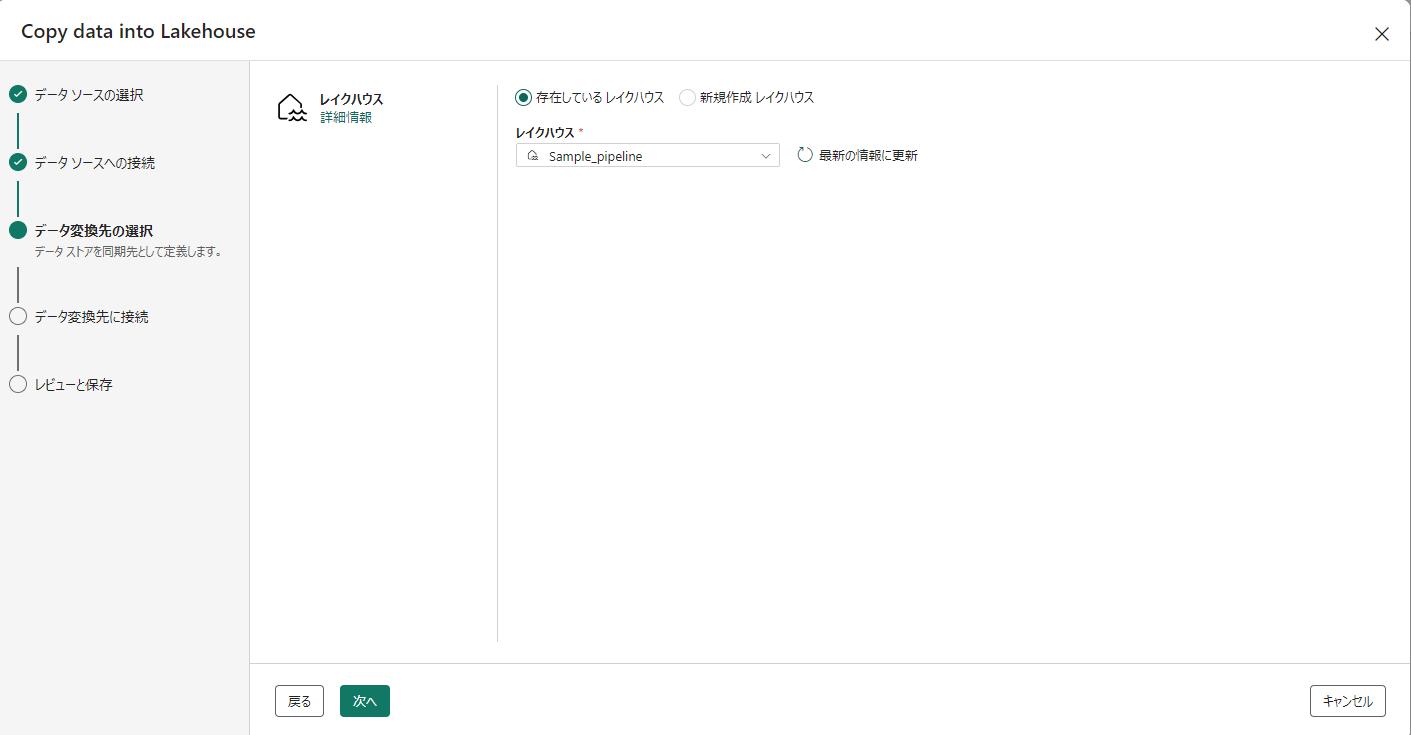Click the Copy data into Lakehouse title
Image resolution: width=1411 pixels, height=735 pixels.
click(138, 32)
